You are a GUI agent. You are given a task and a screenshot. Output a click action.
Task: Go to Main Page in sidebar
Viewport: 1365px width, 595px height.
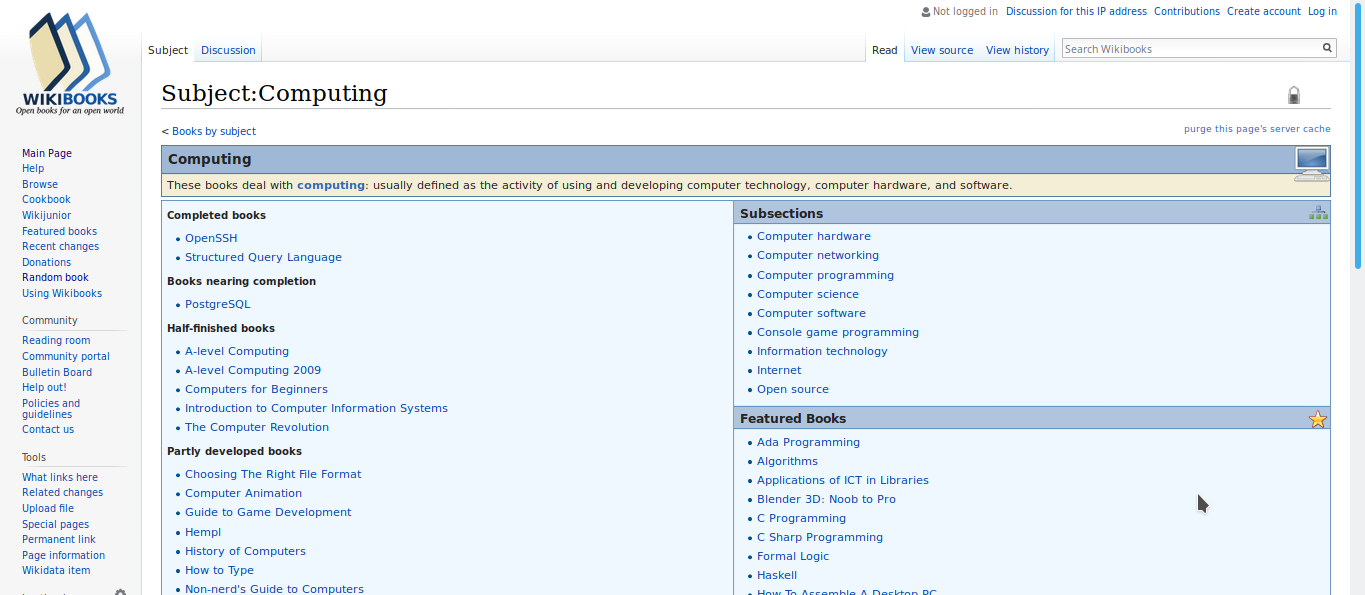click(47, 153)
